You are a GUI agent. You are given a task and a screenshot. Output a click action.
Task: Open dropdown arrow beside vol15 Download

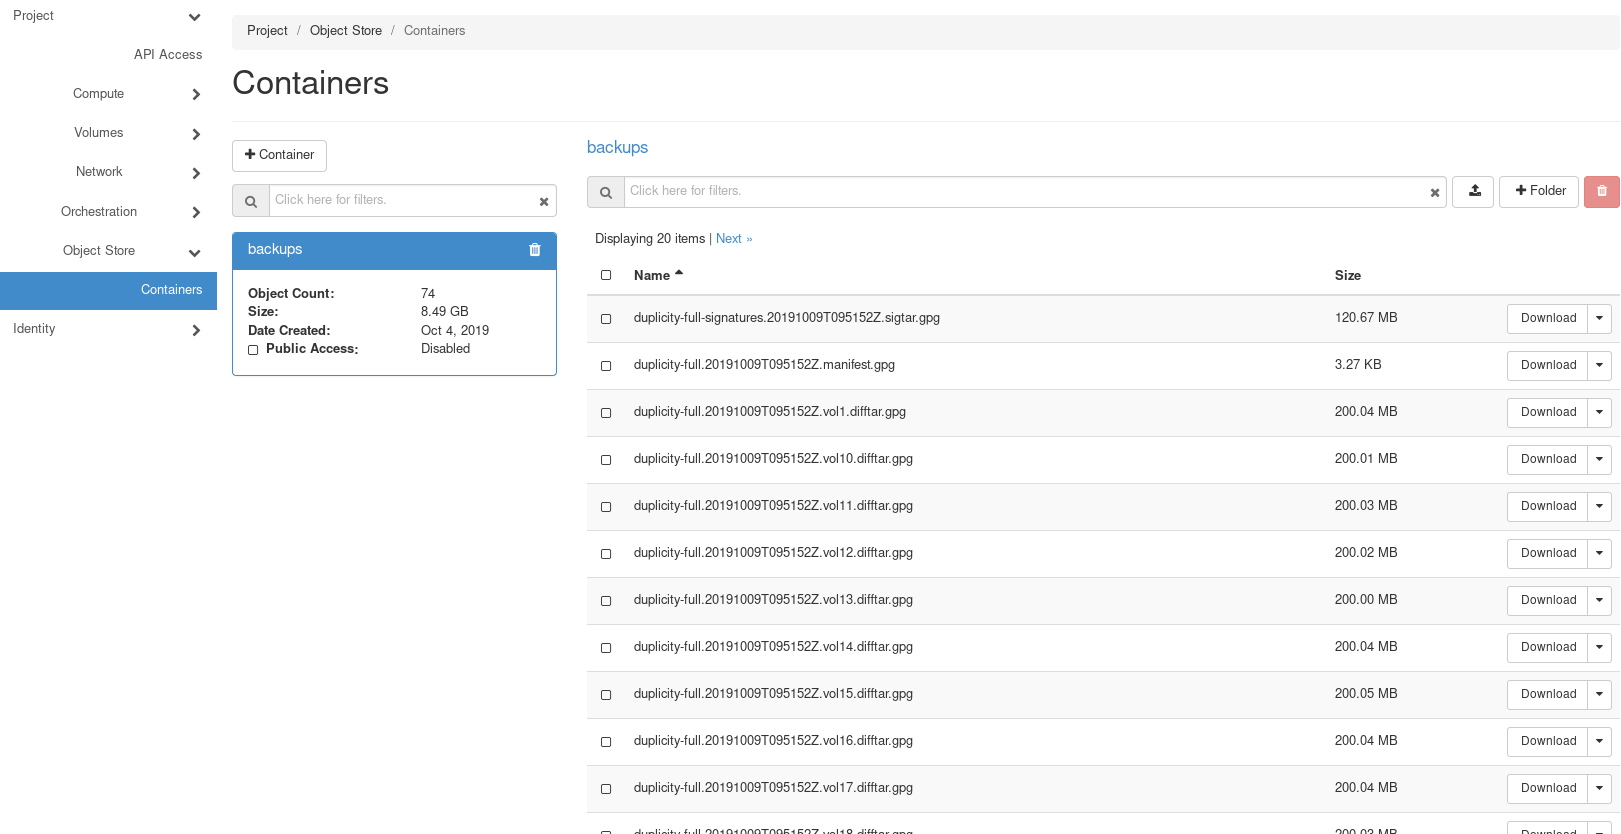click(1599, 694)
